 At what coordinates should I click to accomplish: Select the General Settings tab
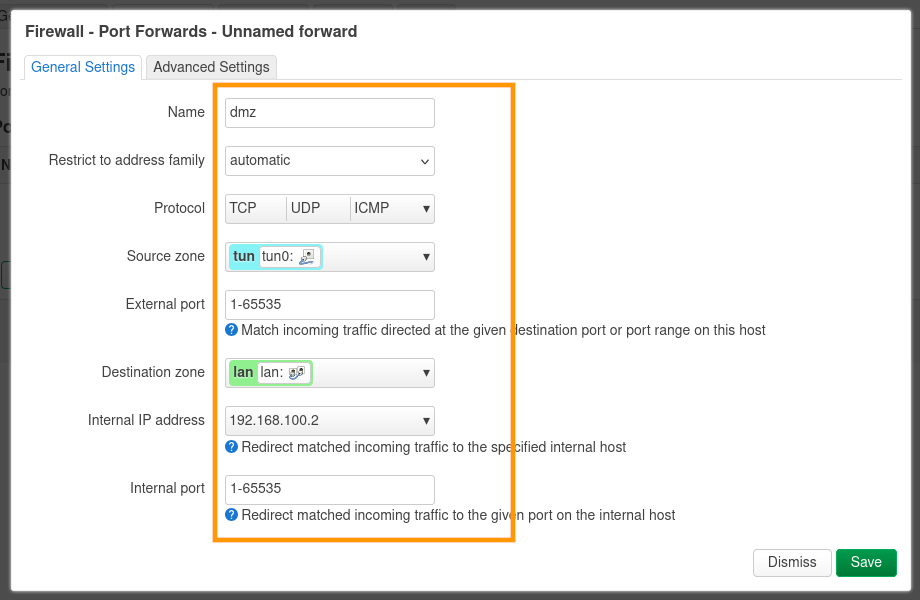click(83, 67)
